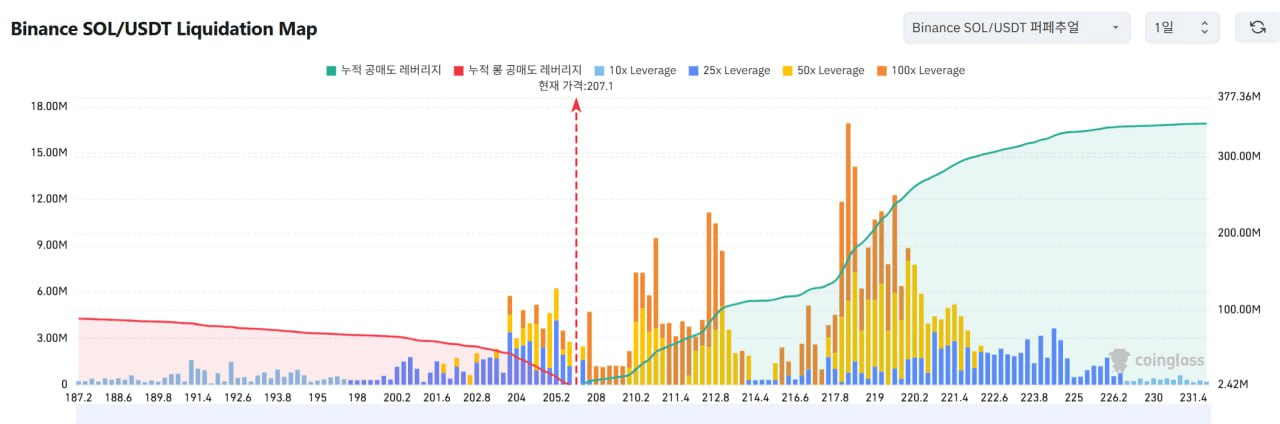1280x424 pixels.
Task: Click the 9.00M left axis label
Action: tap(51, 245)
